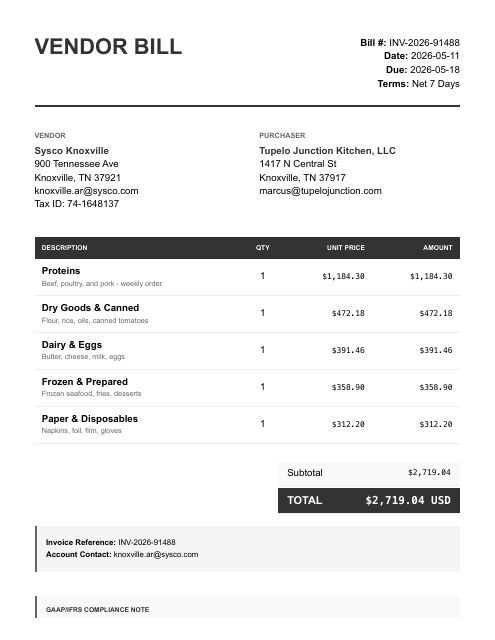Open the knoxville.ar@sysco.com vendor email
The image size is (495, 640).
(87, 191)
